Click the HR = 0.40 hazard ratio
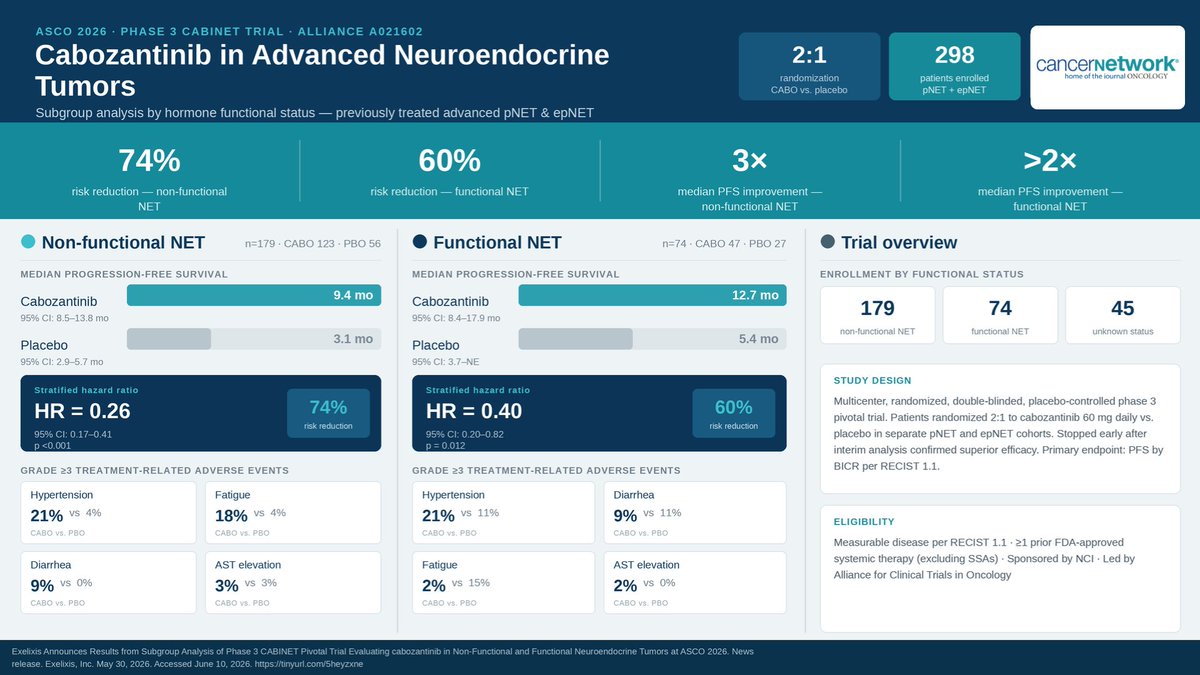Viewport: 1200px width, 675px height. tap(474, 411)
